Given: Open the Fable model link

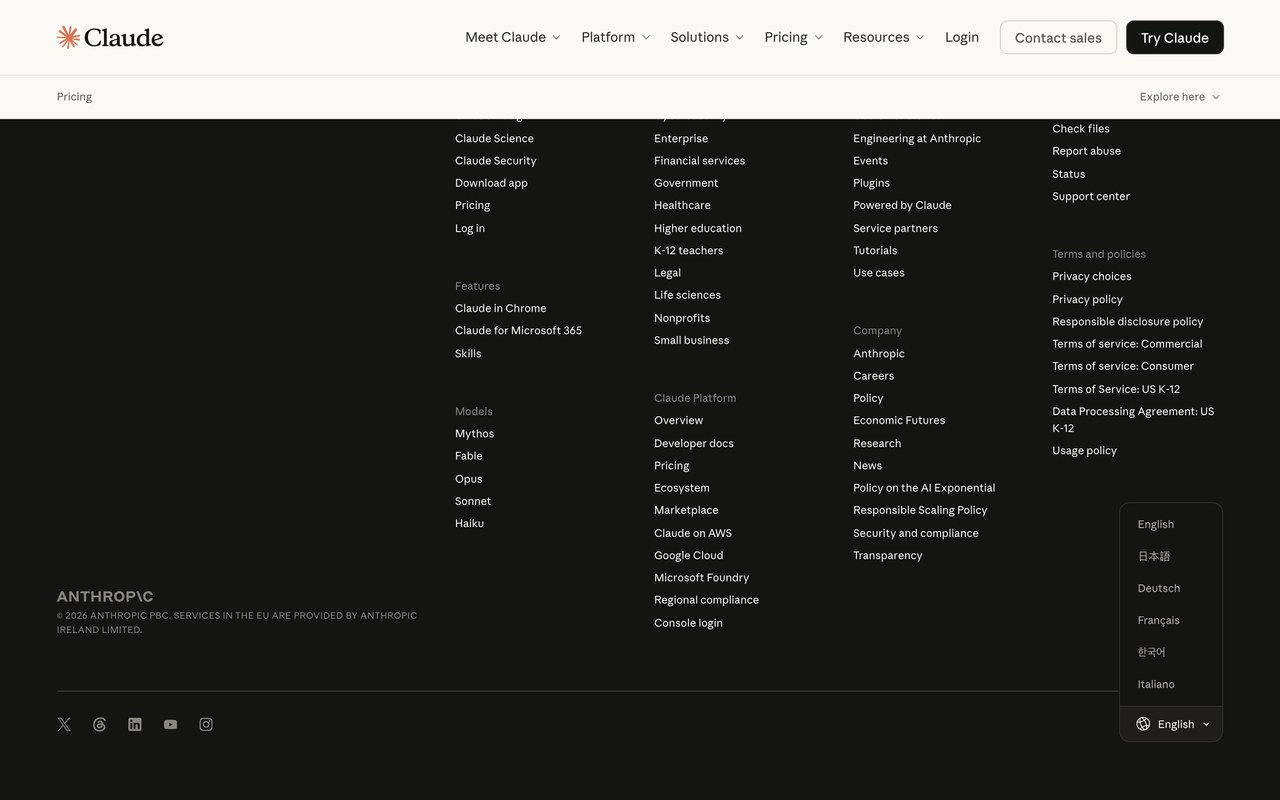Looking at the screenshot, I should (469, 455).
